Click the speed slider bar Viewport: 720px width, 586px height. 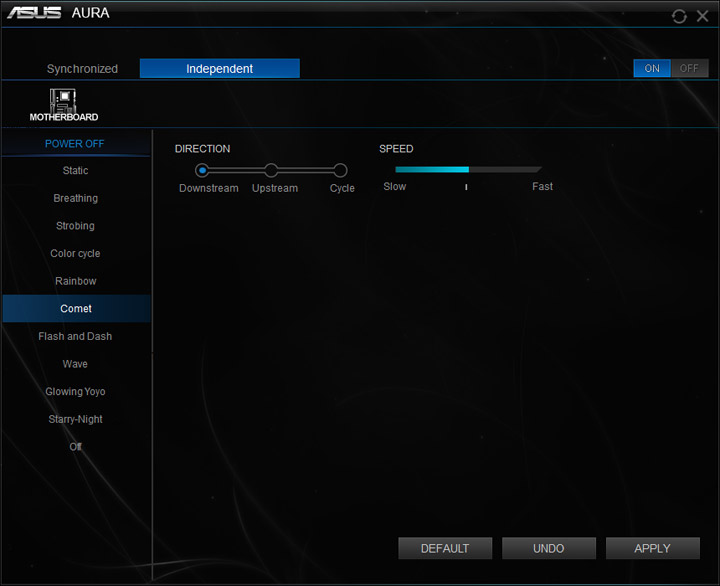(468, 169)
